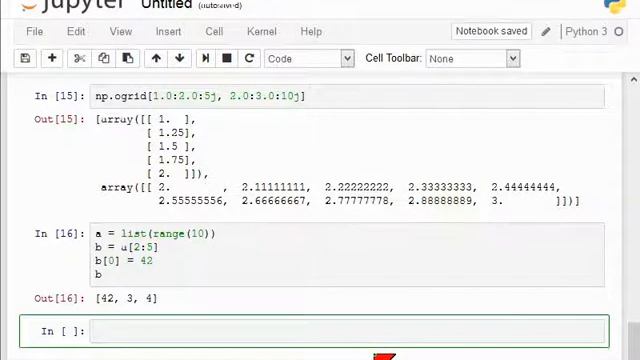Open the Help menu
640x360 pixels.
click(311, 31)
